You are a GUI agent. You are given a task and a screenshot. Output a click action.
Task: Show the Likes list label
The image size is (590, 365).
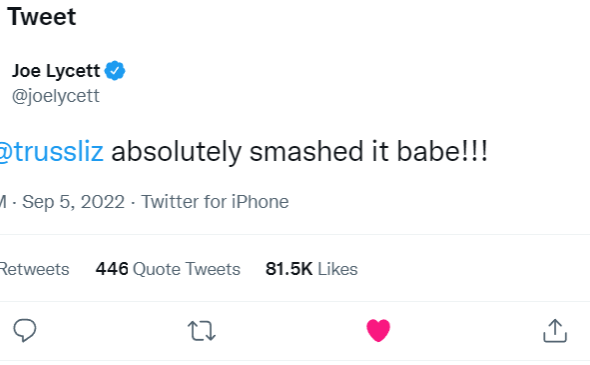click(x=338, y=269)
